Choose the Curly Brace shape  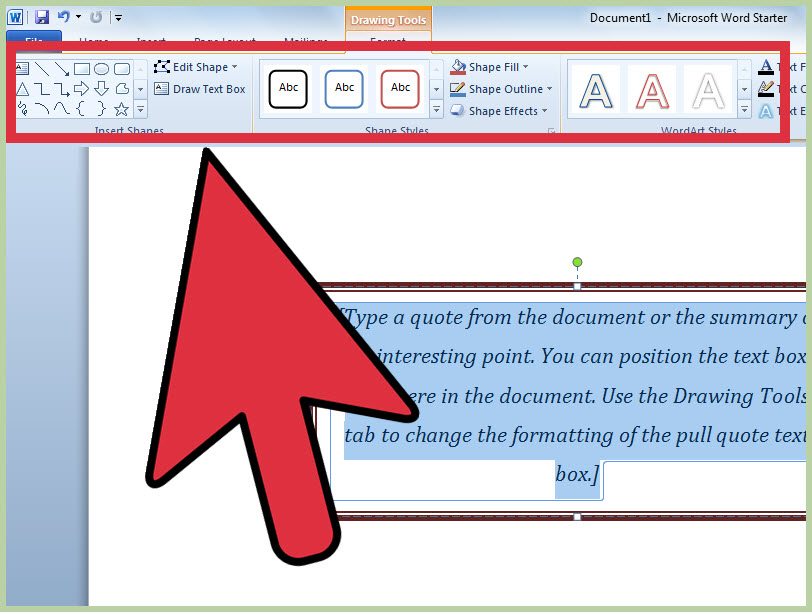(x=81, y=109)
